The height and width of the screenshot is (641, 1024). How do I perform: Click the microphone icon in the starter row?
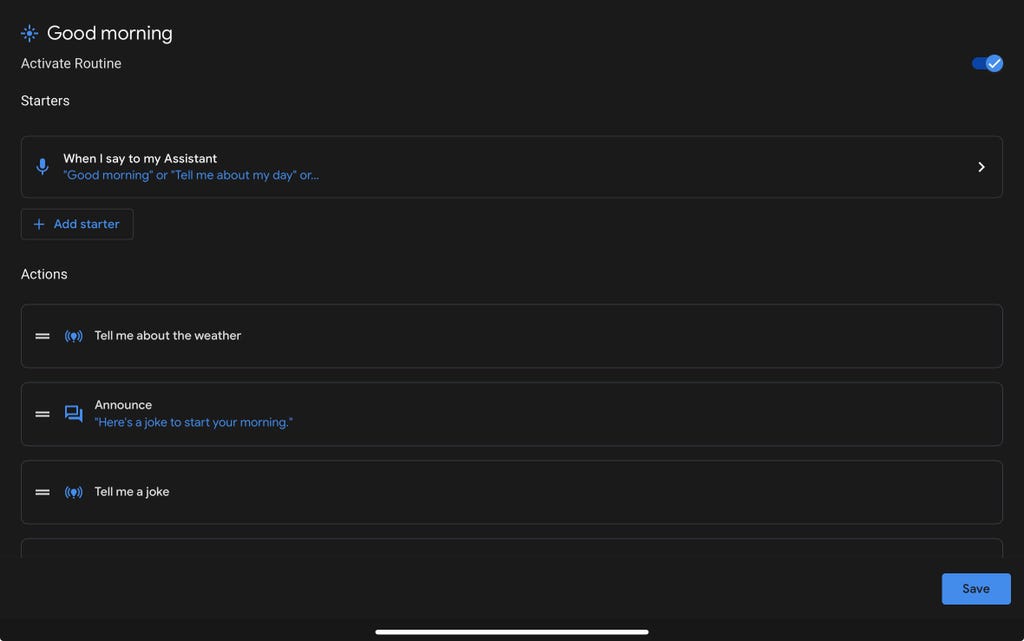point(42,167)
